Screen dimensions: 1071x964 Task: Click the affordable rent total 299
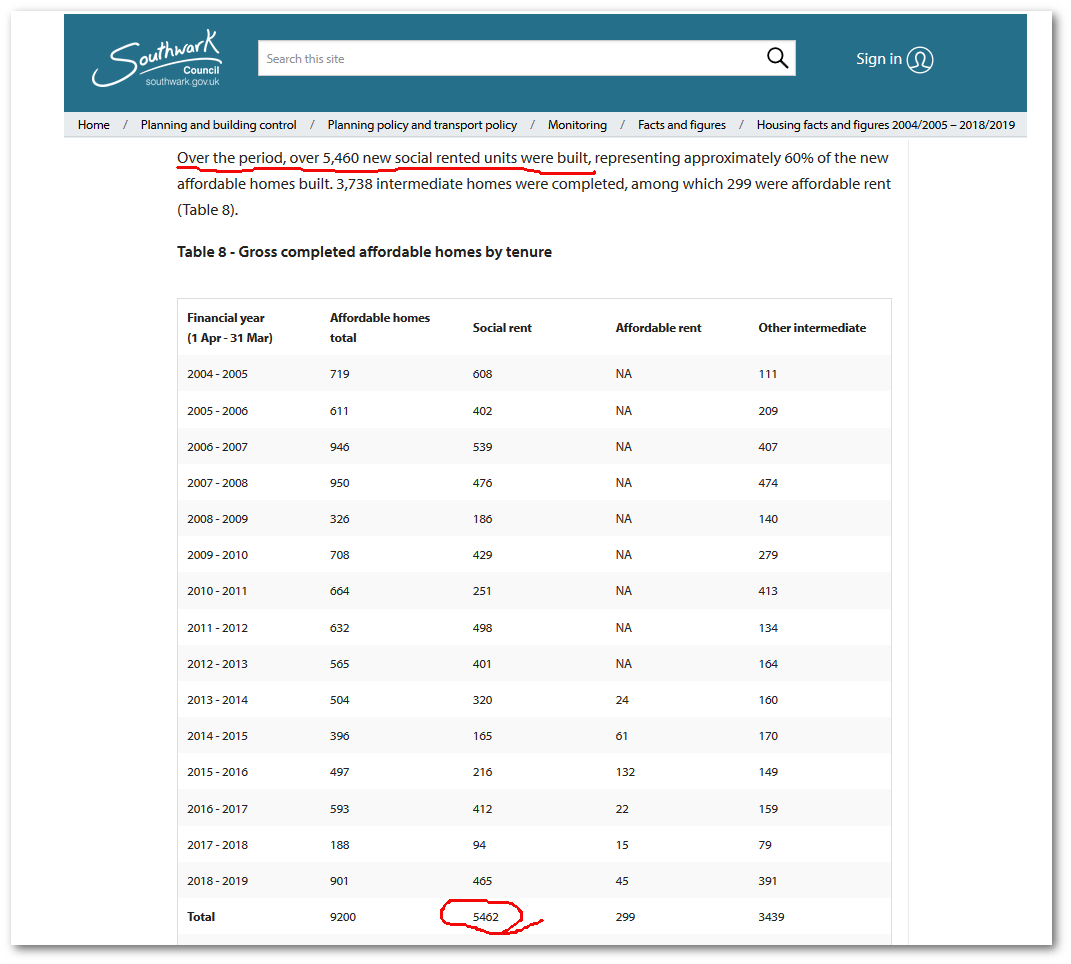tap(625, 917)
